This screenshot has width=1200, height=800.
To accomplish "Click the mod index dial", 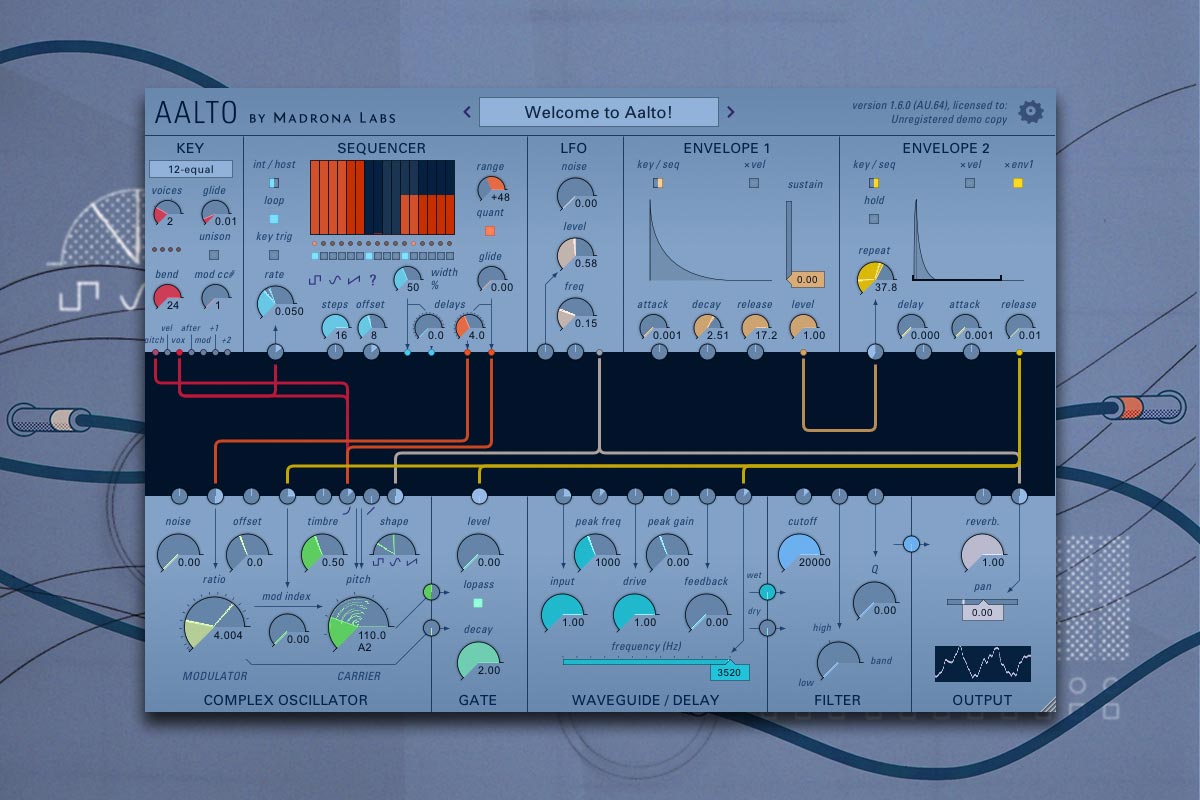I will pos(287,631).
